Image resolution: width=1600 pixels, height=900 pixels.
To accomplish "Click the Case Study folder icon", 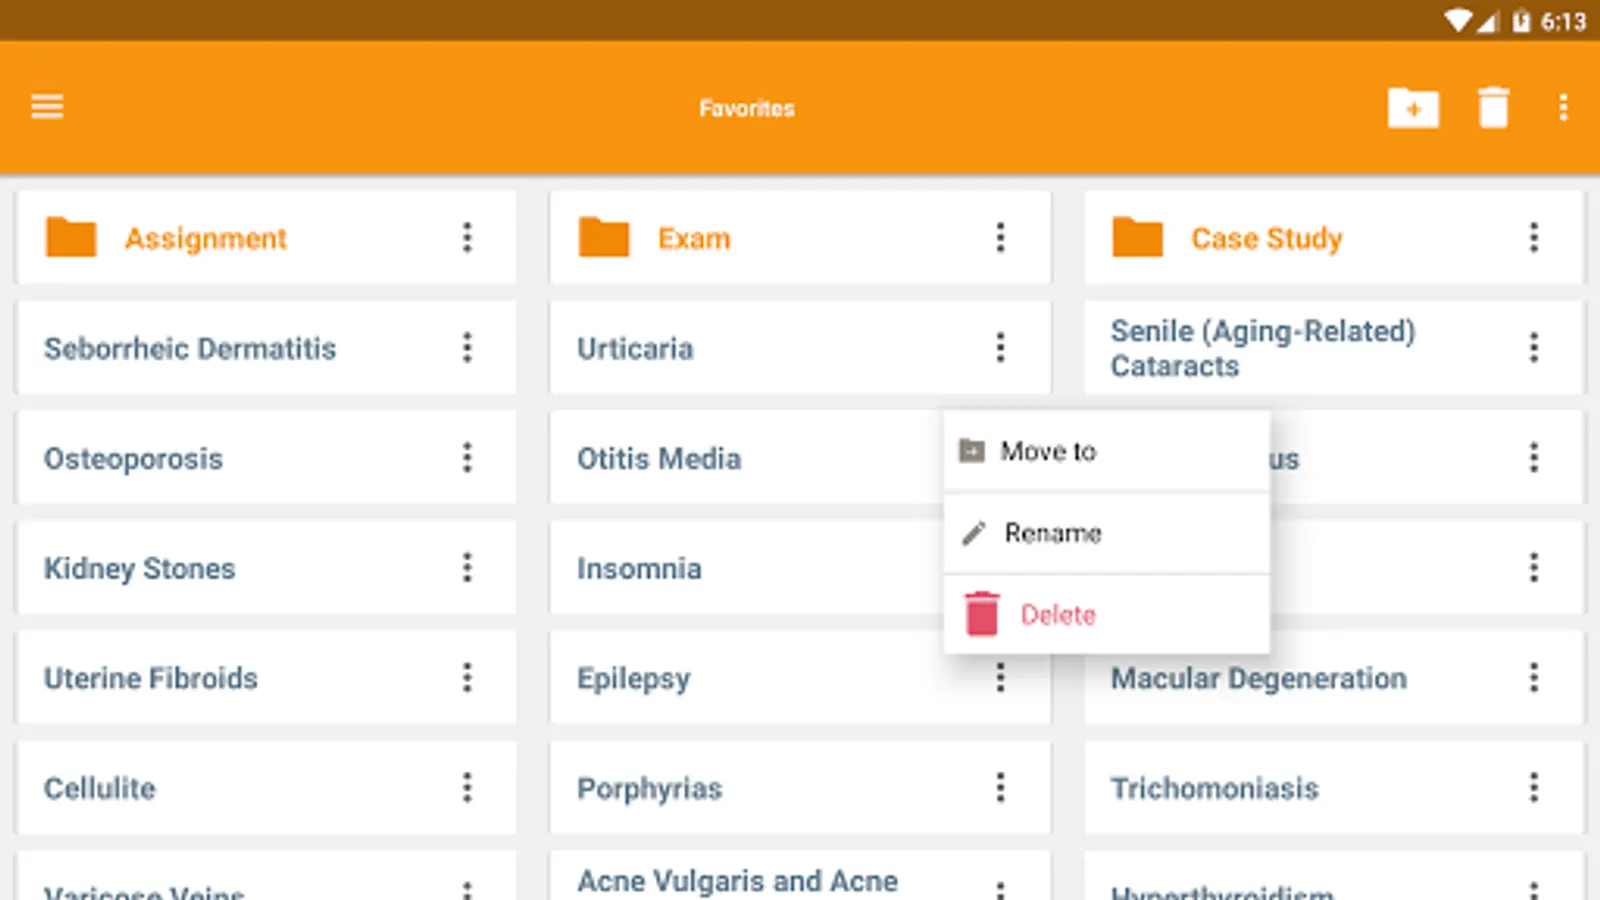I will coord(1138,238).
